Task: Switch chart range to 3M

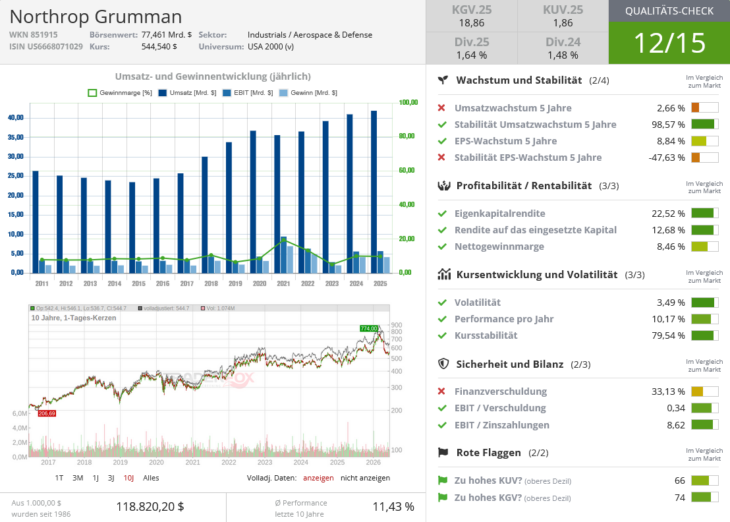Action: pos(78,478)
